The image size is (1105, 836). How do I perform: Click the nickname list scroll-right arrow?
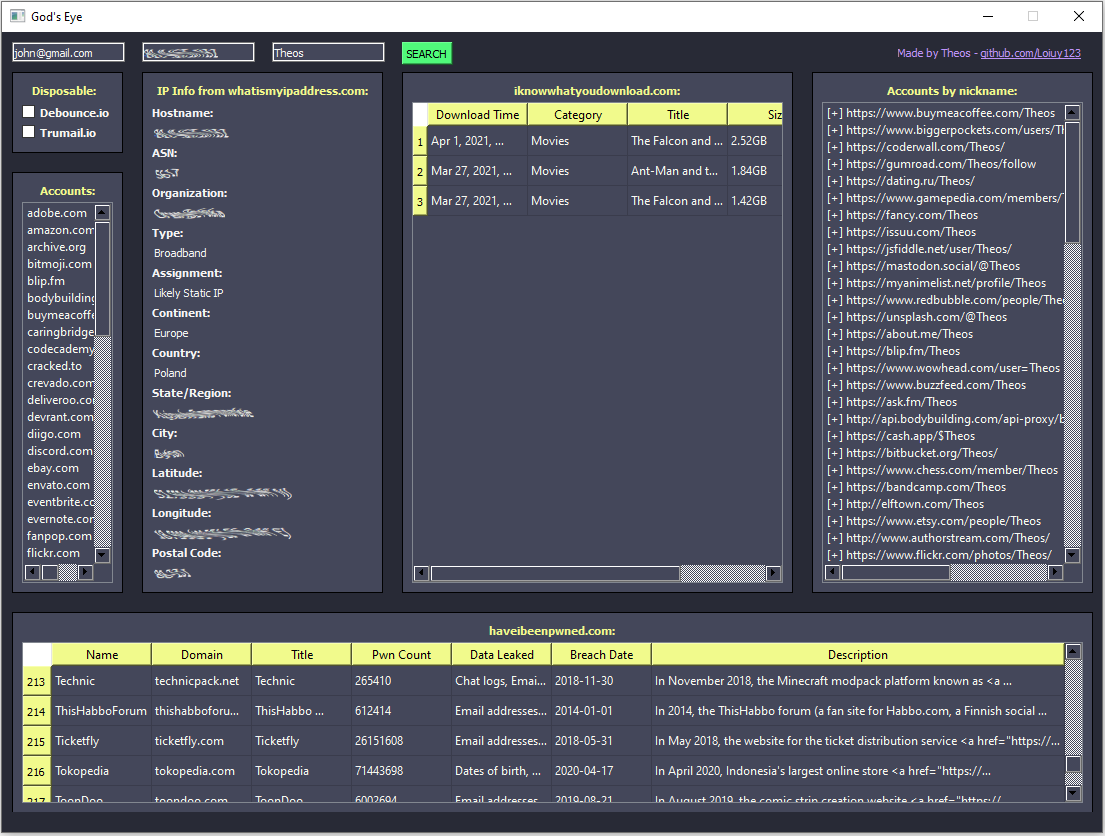click(x=1055, y=572)
